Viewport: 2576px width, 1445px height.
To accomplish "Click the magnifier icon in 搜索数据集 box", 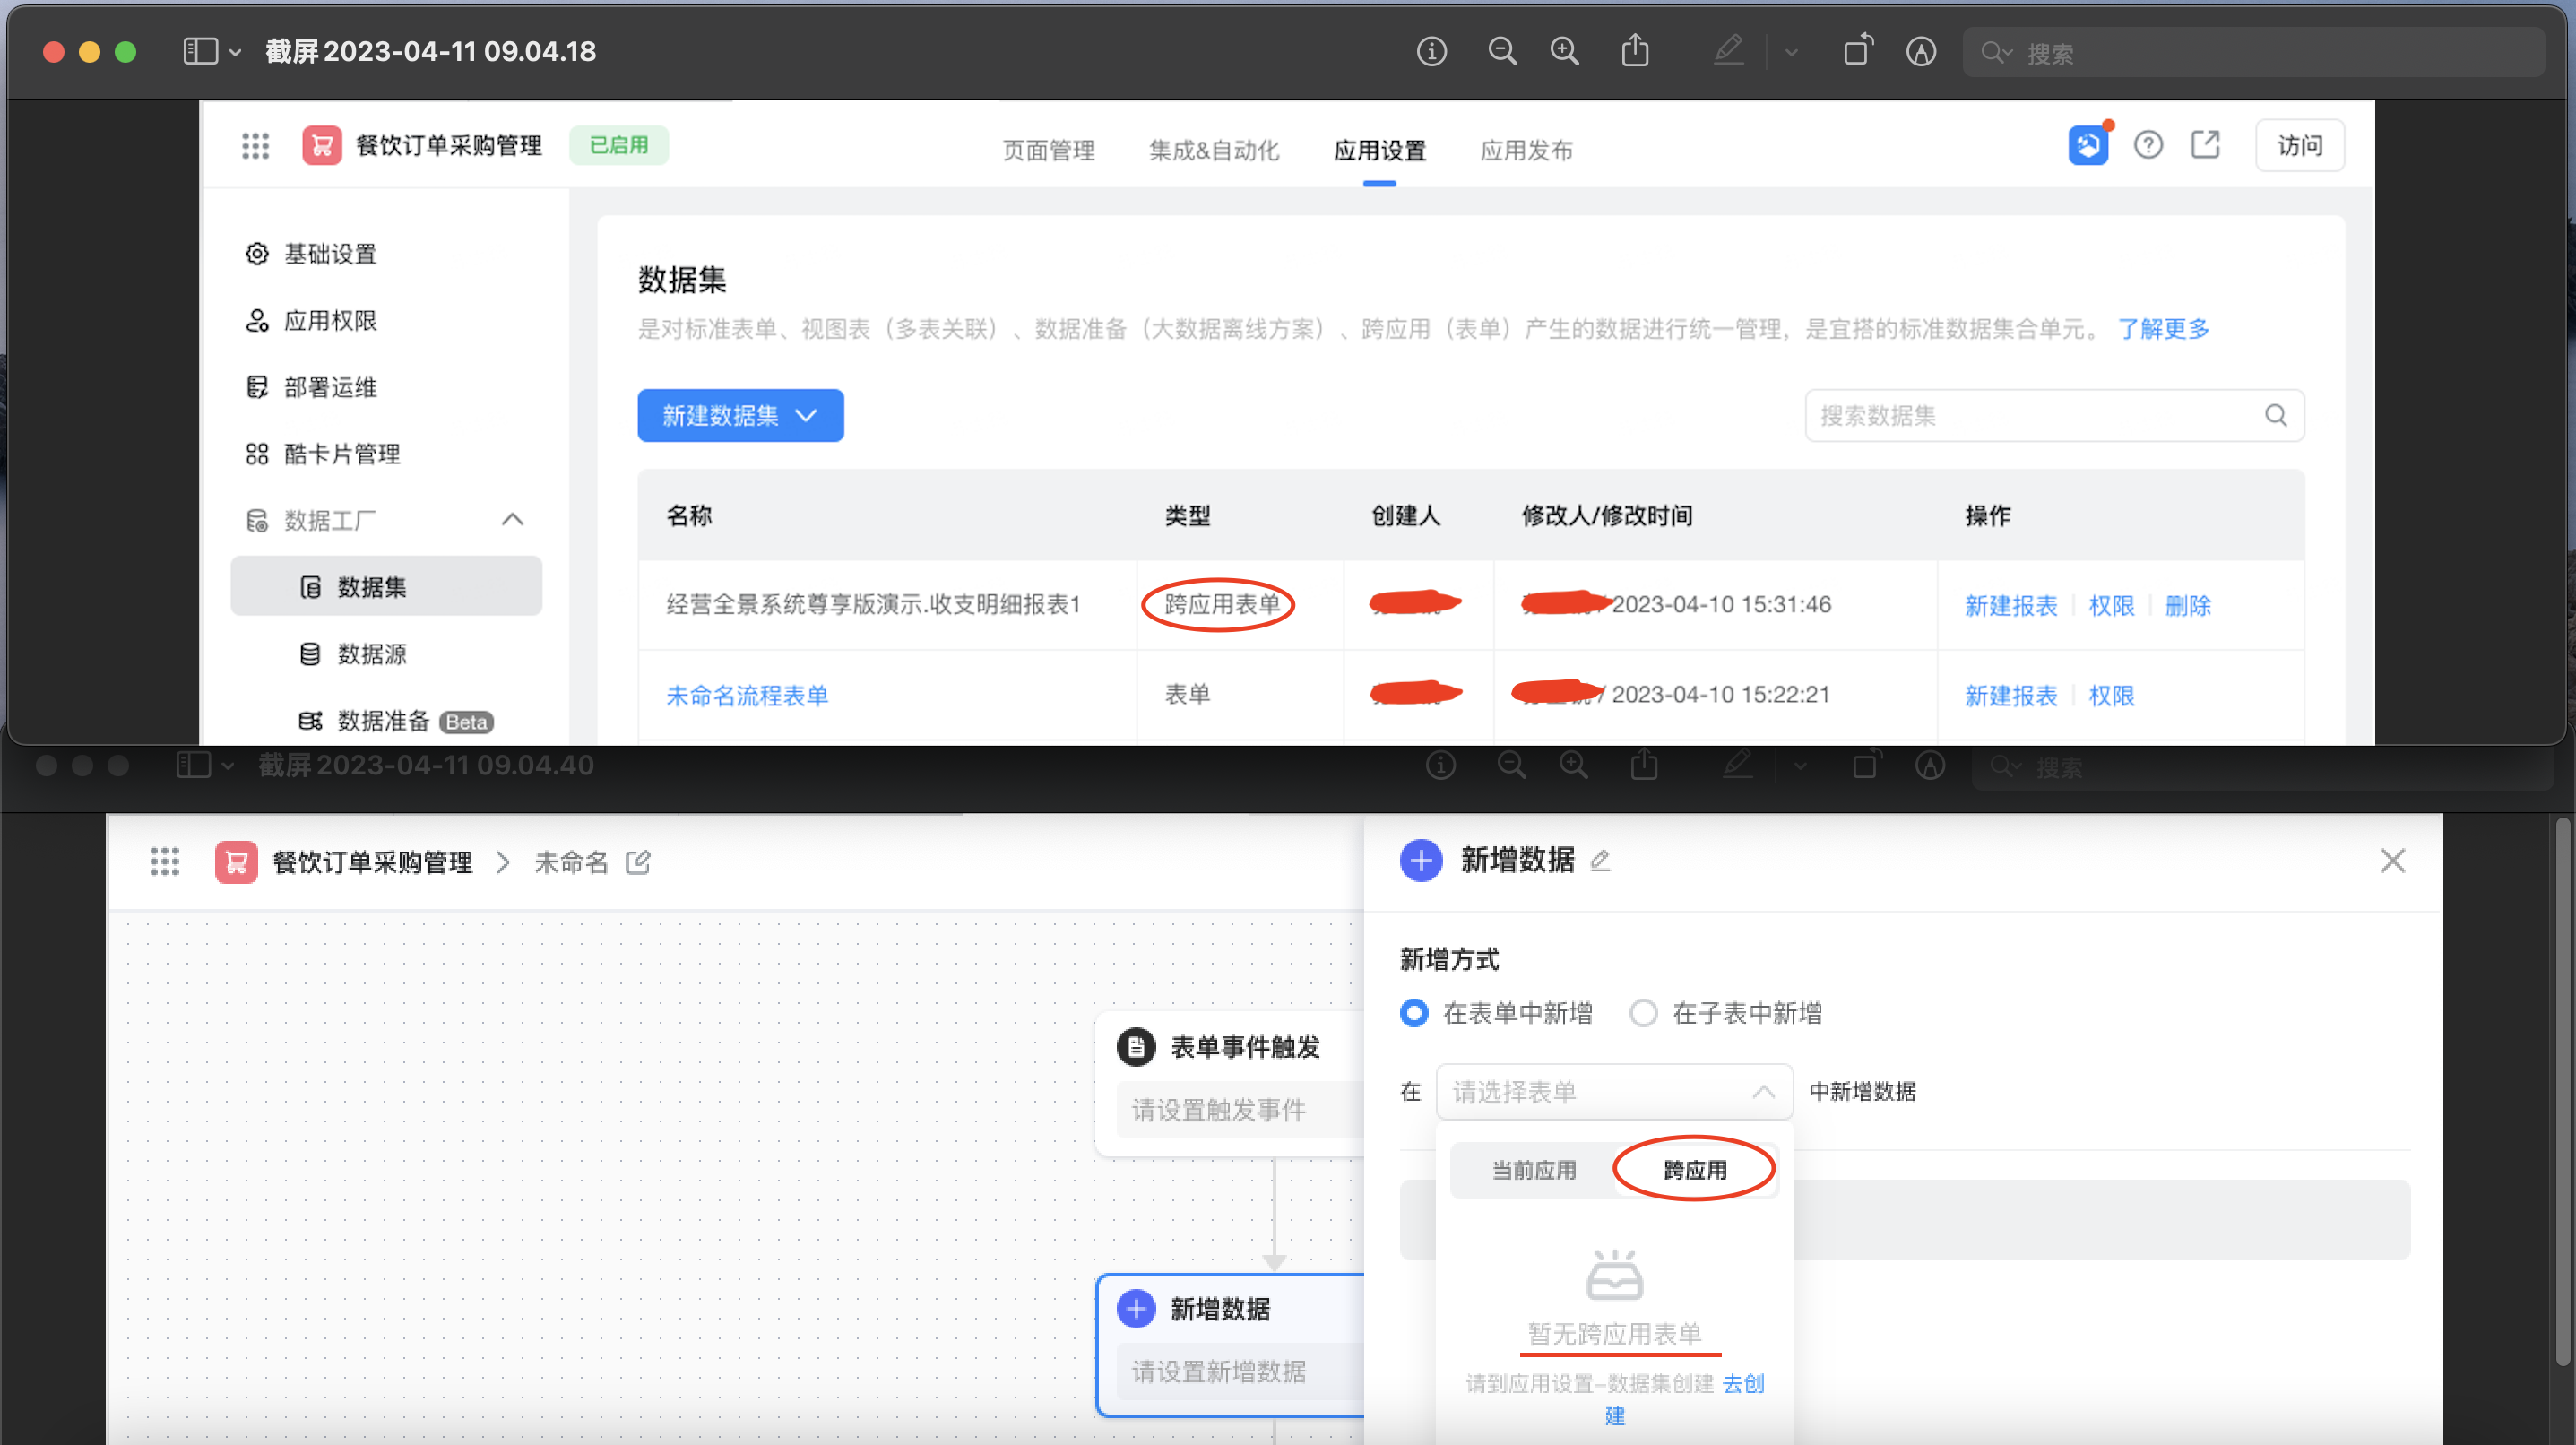I will pos(2275,415).
